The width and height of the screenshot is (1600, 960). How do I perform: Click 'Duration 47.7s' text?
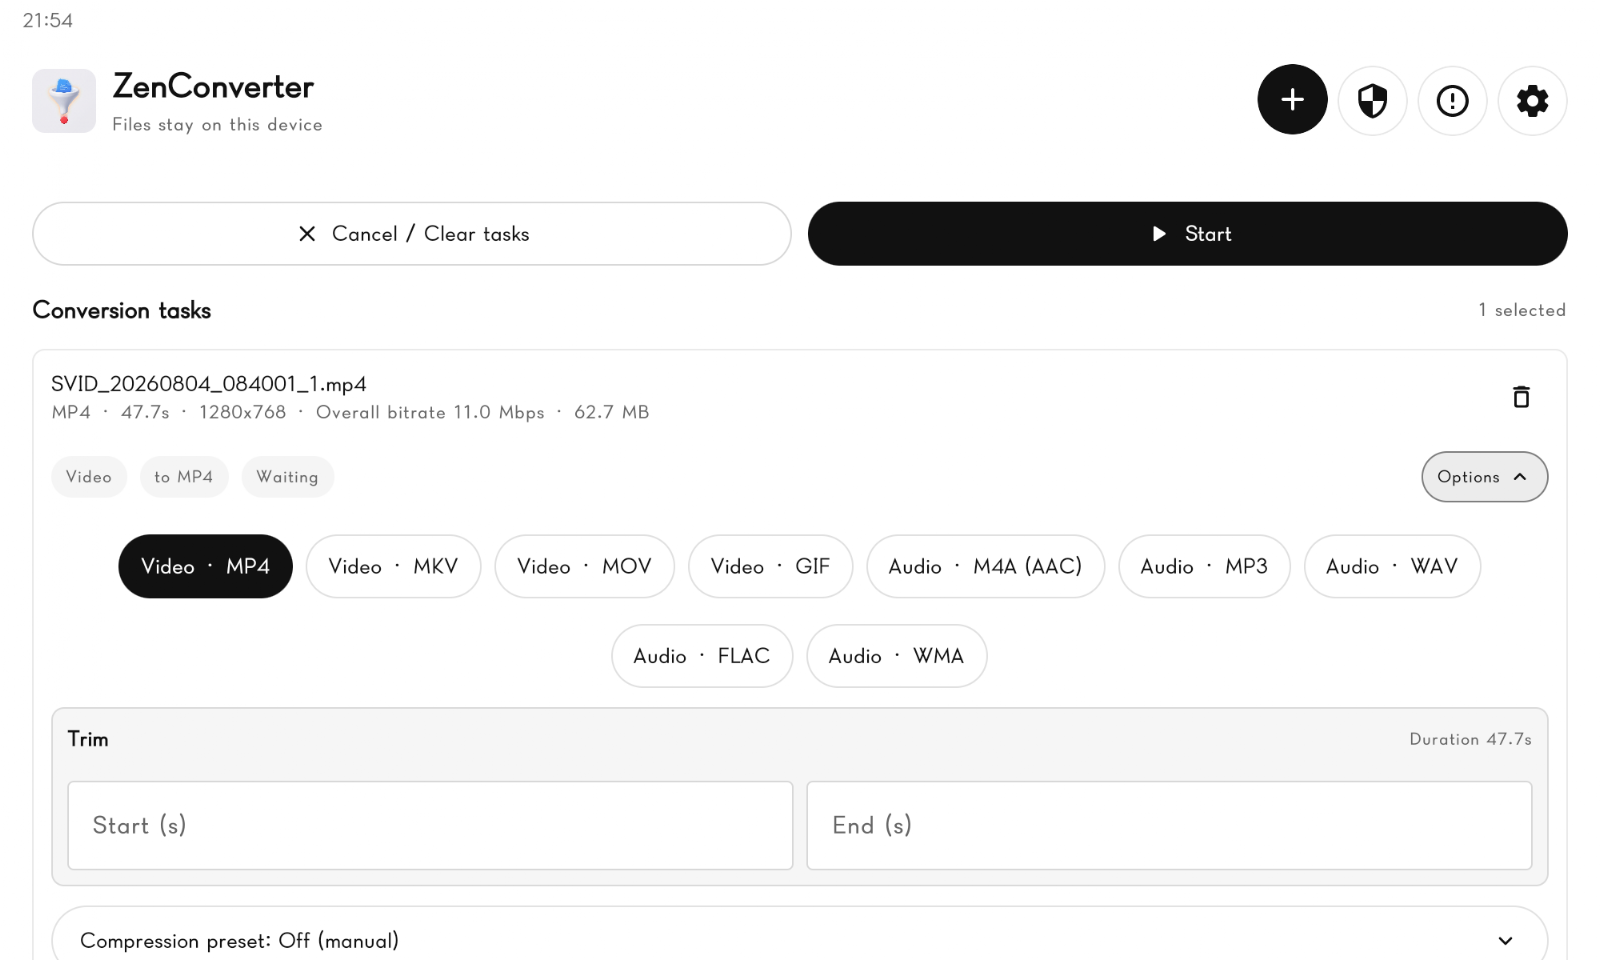[1470, 739]
